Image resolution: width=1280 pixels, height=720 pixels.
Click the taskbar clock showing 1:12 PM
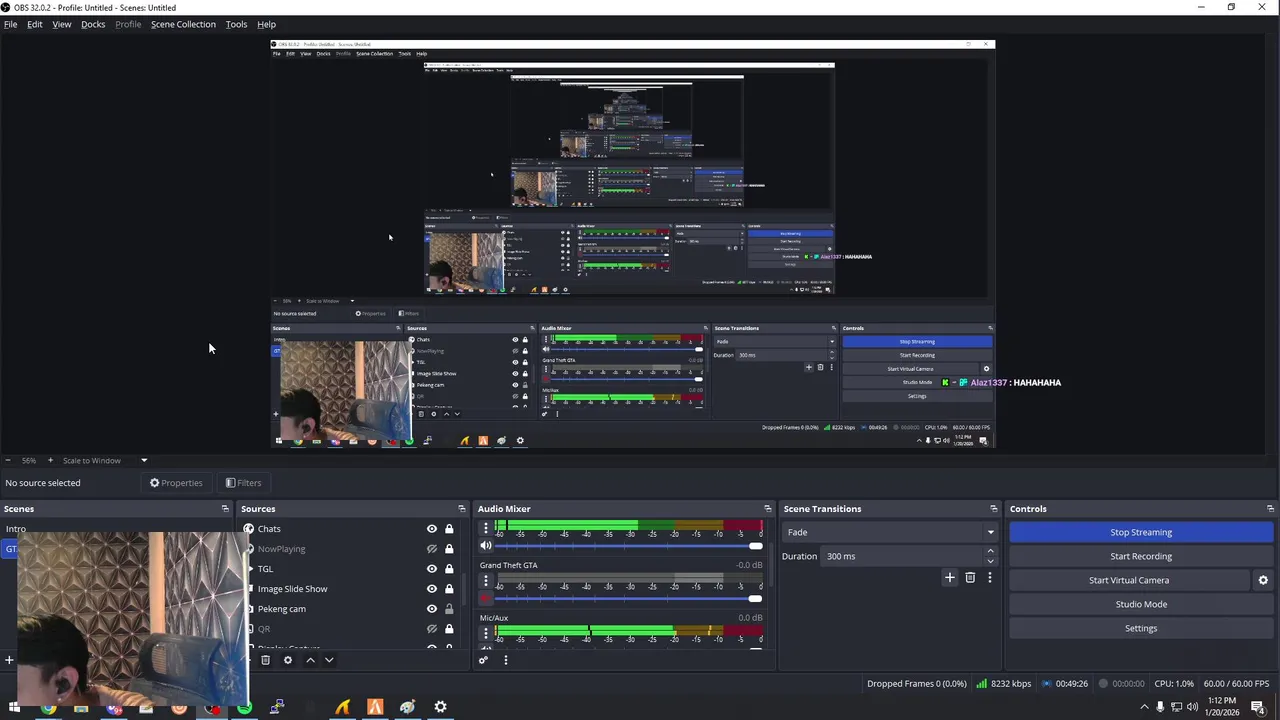point(1222,707)
